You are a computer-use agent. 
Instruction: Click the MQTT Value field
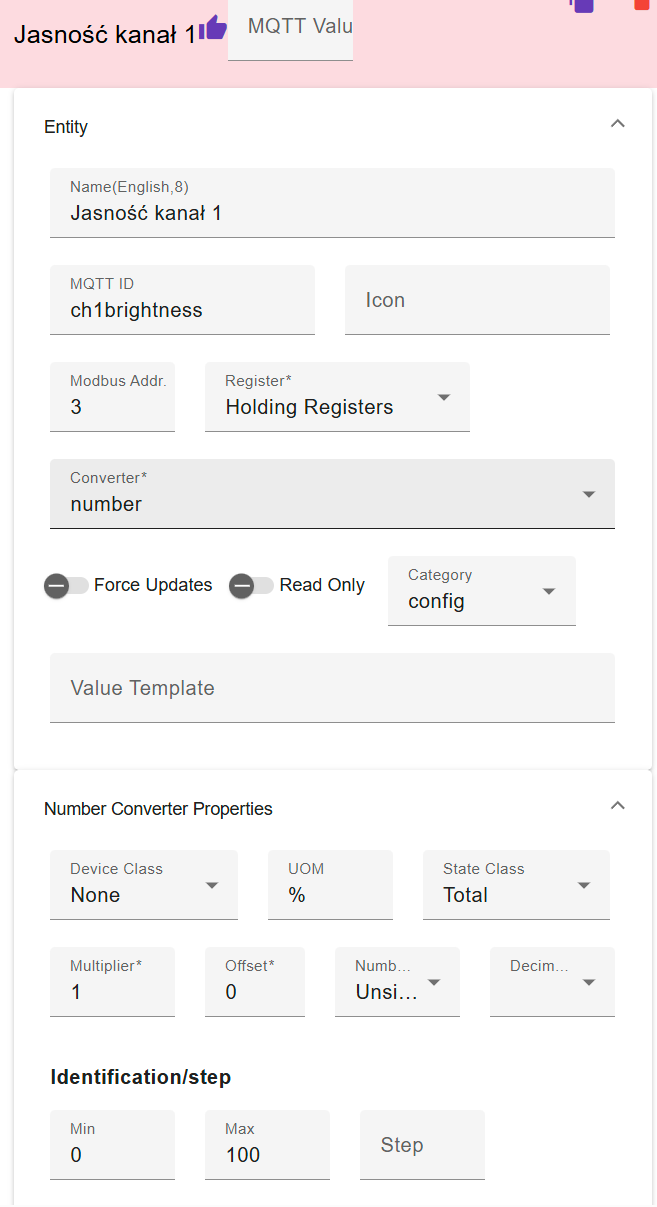pos(290,30)
